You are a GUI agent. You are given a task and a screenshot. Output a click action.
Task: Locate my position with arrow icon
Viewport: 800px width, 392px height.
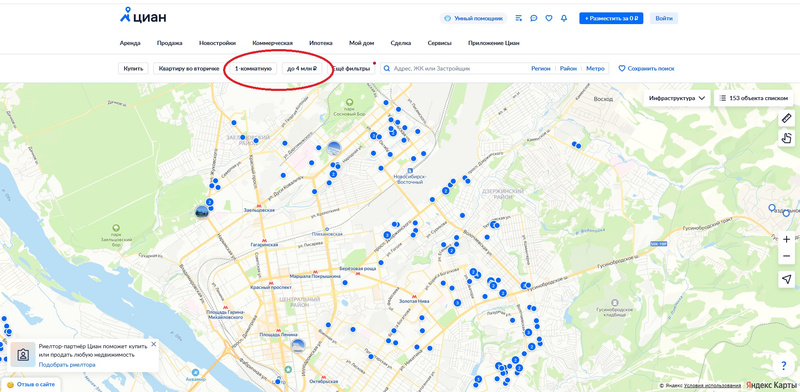pyautogui.click(x=786, y=279)
